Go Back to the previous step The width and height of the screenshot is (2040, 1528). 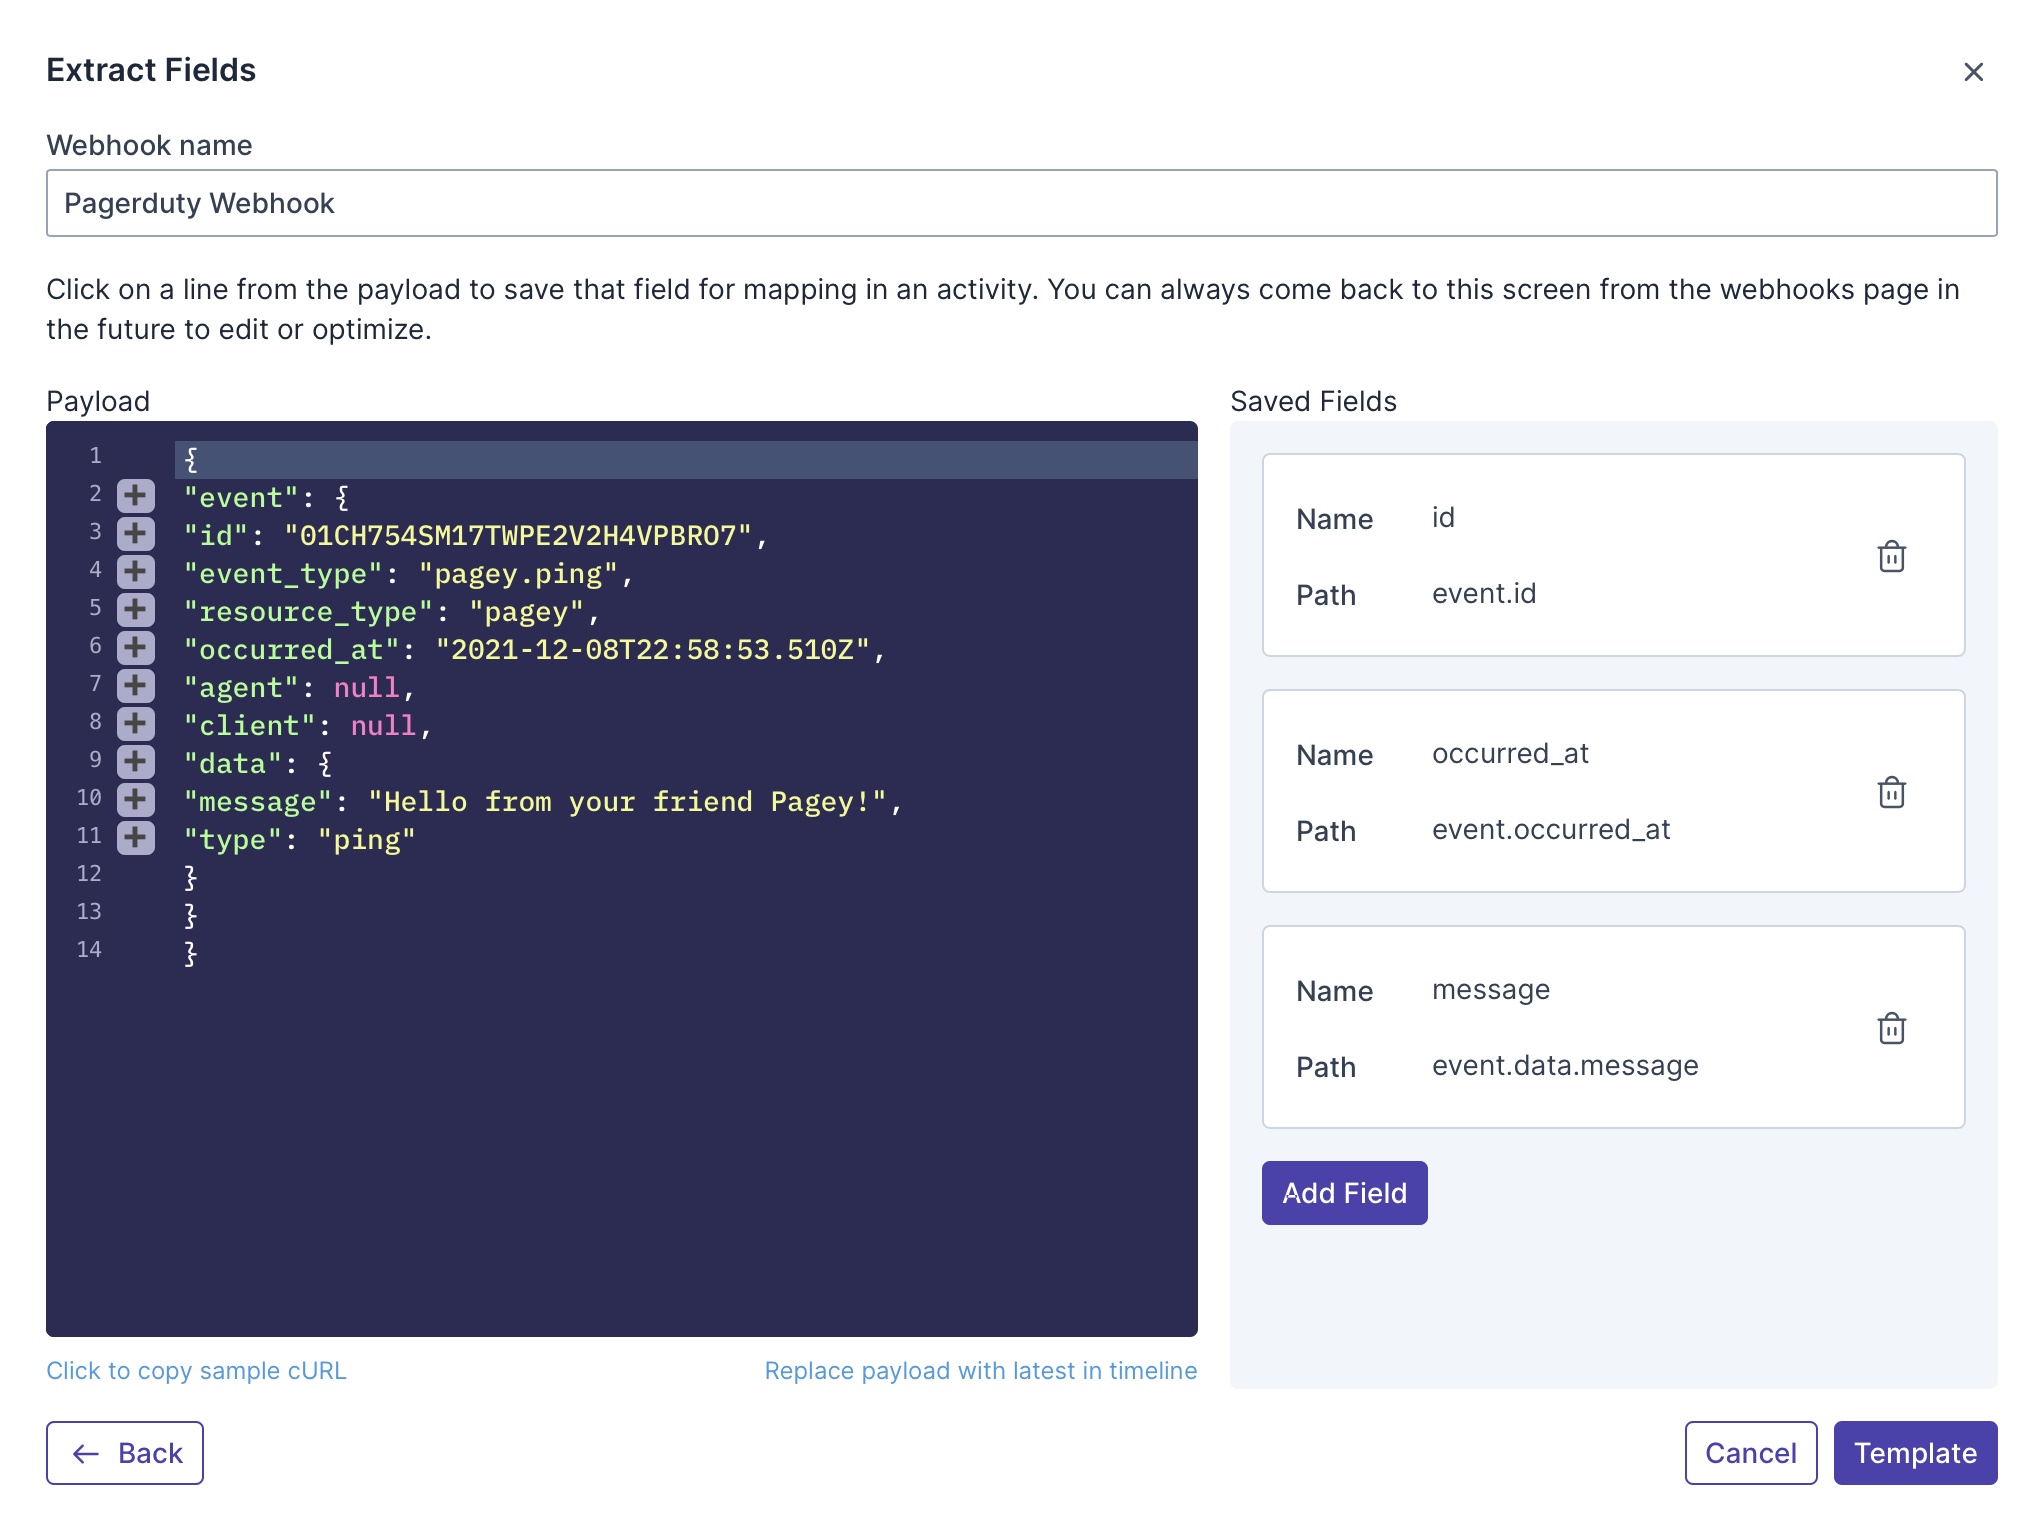pyautogui.click(x=125, y=1453)
